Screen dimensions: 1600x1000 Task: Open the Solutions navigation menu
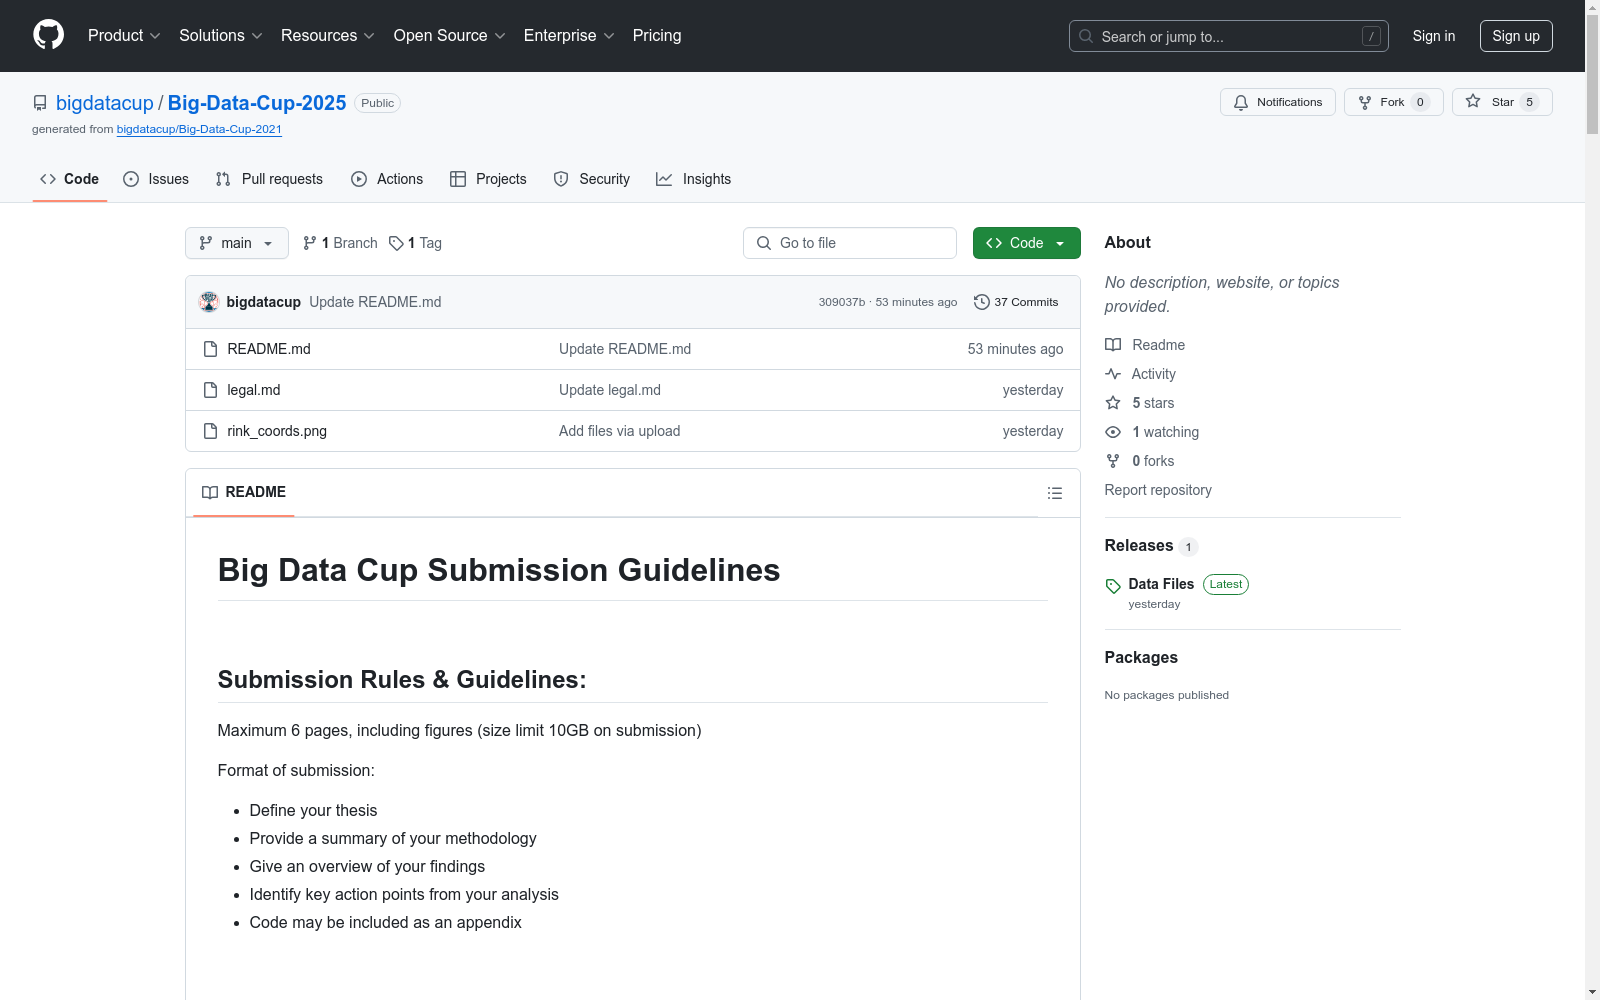(220, 36)
